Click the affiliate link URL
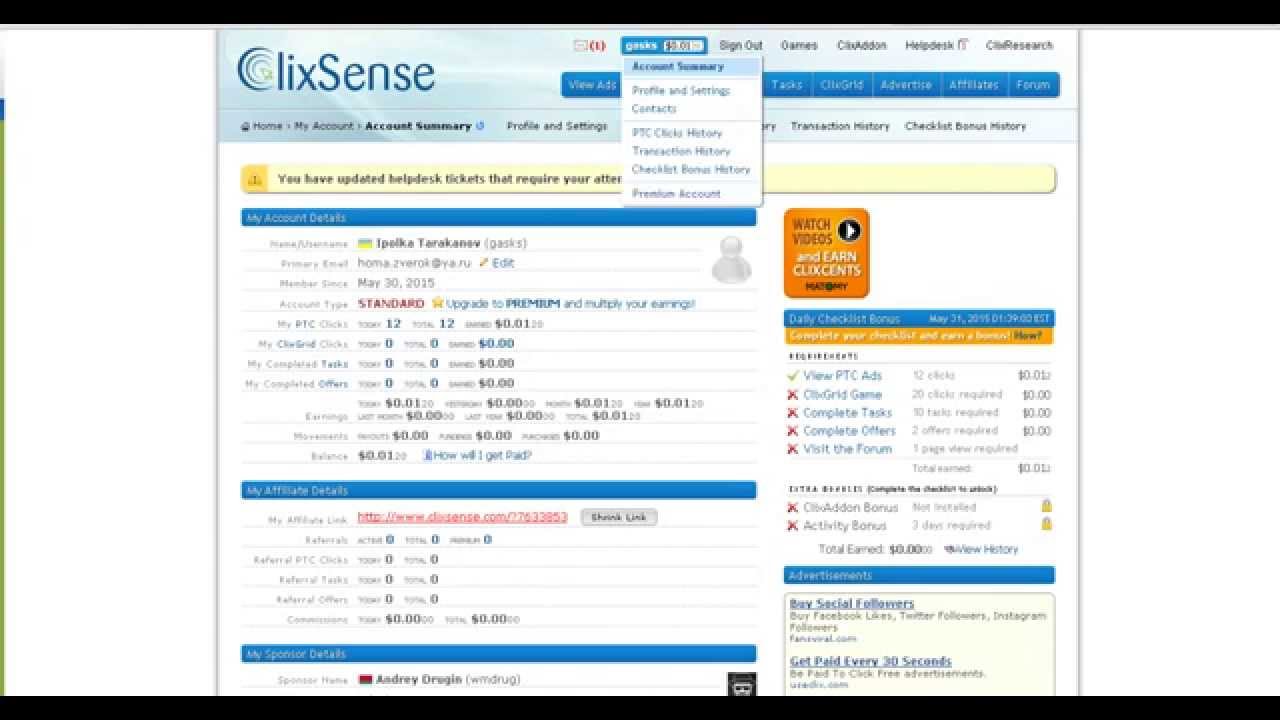Viewport: 1280px width, 720px height. point(462,517)
